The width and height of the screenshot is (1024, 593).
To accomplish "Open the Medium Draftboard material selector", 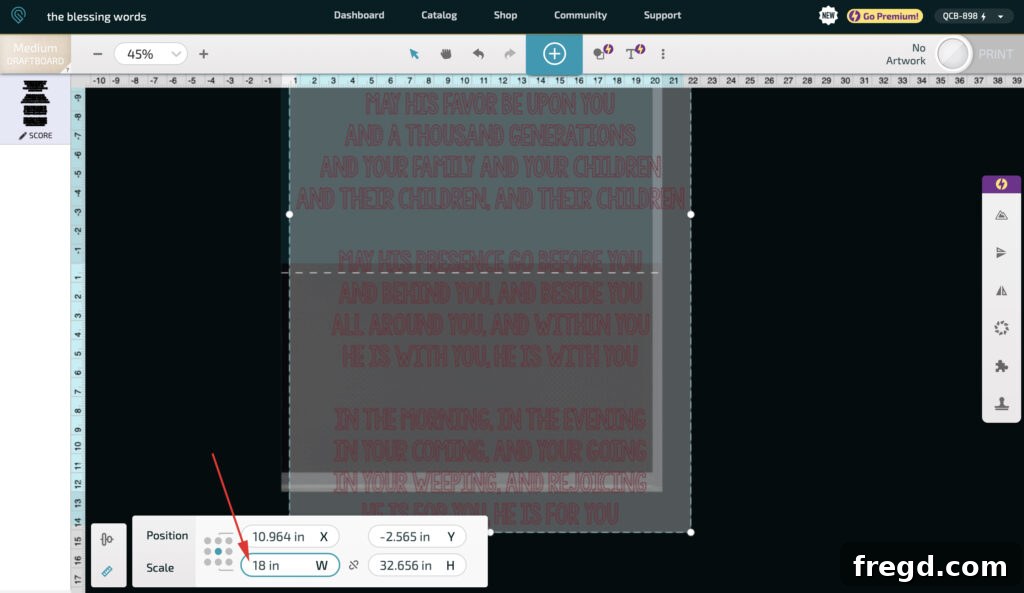I will [x=35, y=54].
